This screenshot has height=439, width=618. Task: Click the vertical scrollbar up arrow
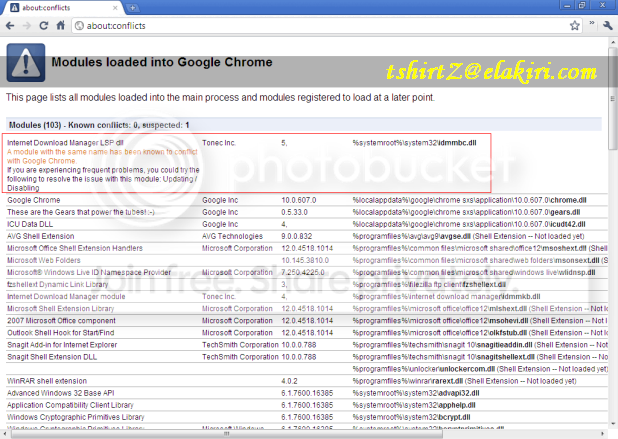613,42
